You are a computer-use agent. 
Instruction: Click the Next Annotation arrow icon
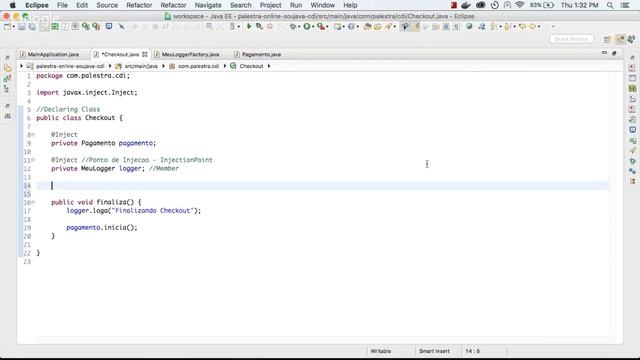tap(494, 27)
